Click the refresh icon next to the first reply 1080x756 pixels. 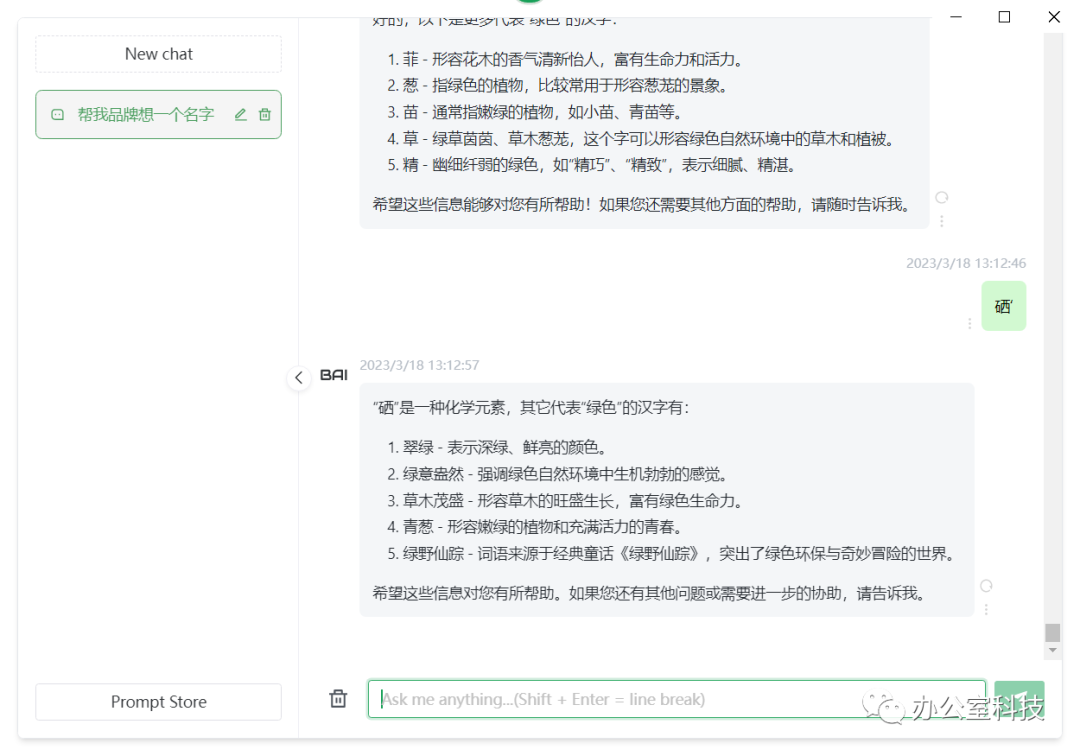941,198
